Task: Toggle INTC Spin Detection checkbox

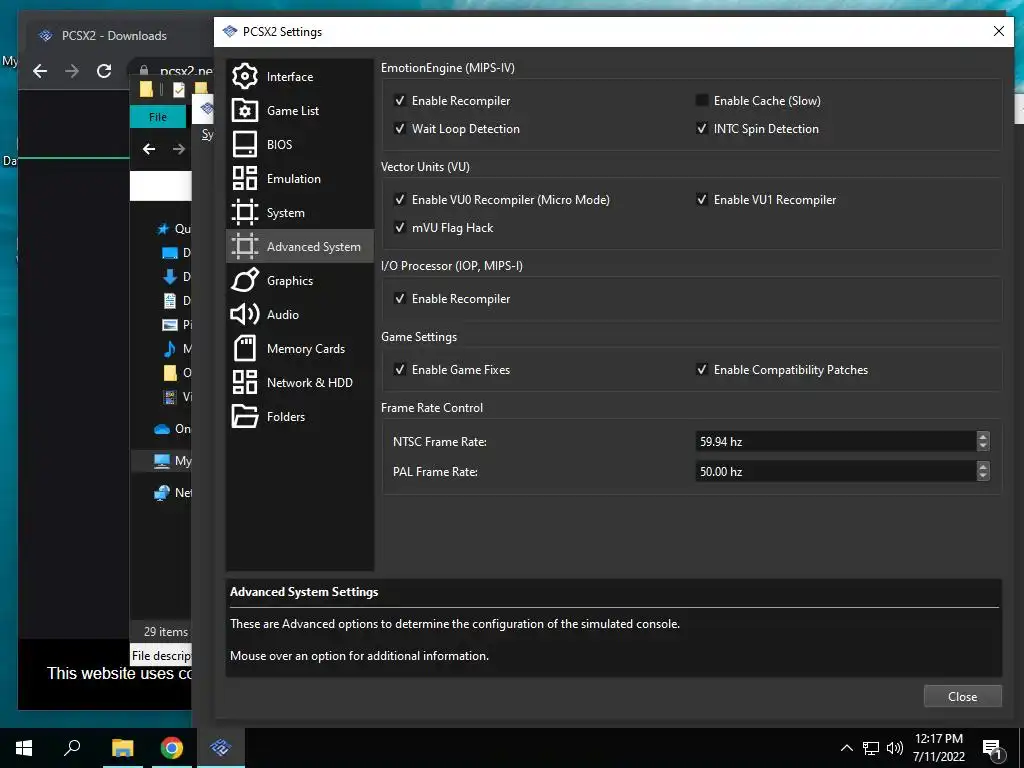Action: point(702,129)
